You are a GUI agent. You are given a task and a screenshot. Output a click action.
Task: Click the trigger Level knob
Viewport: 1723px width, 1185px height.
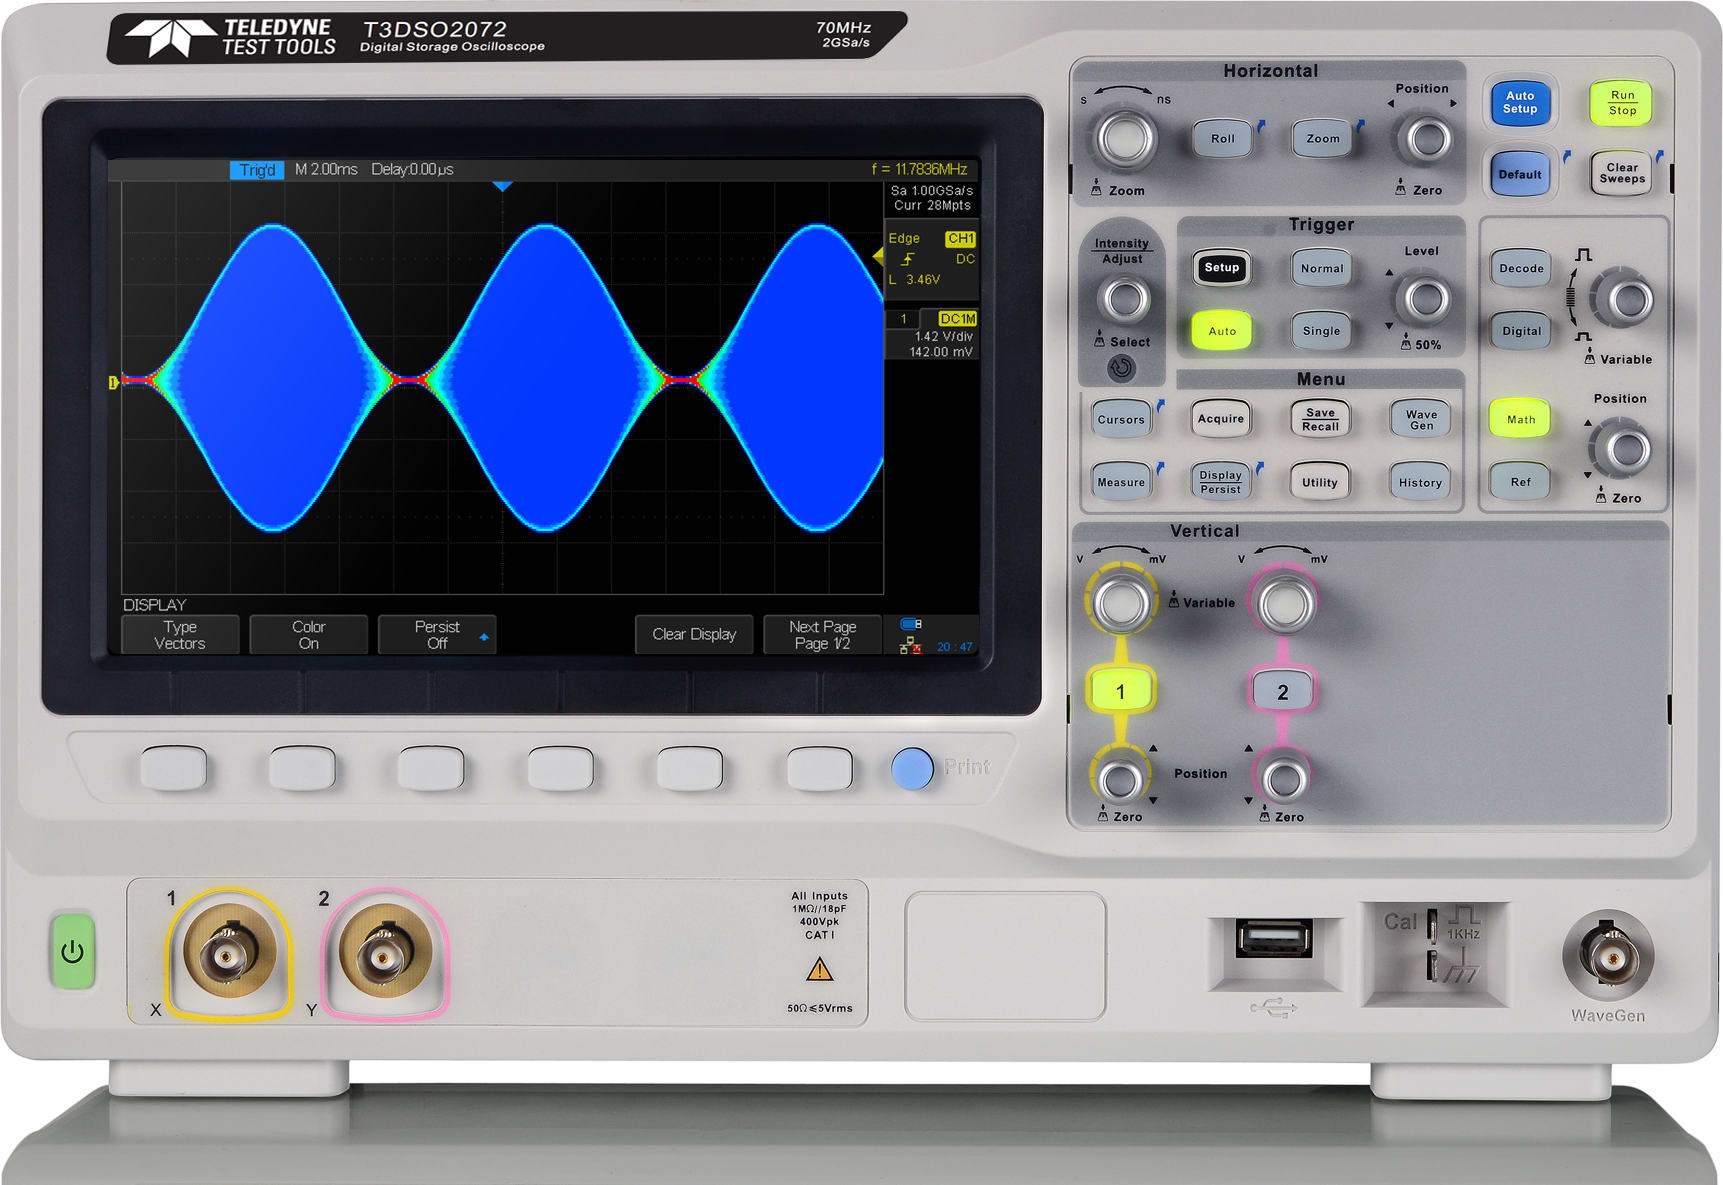(x=1425, y=297)
